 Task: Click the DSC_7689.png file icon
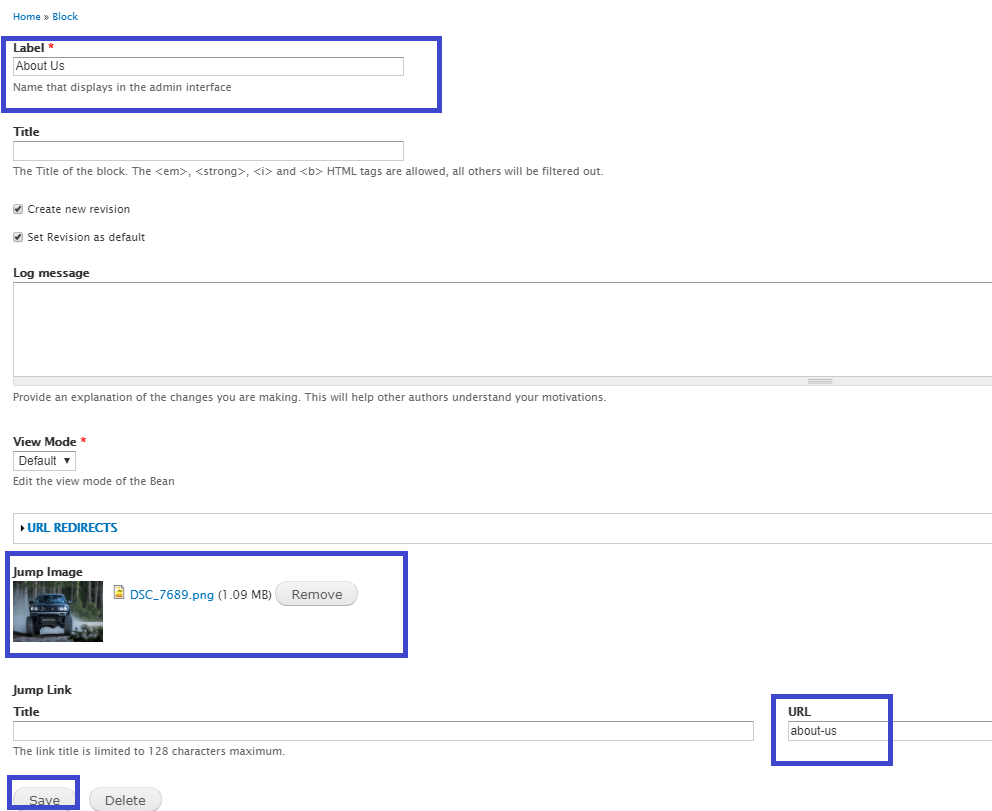(x=119, y=592)
